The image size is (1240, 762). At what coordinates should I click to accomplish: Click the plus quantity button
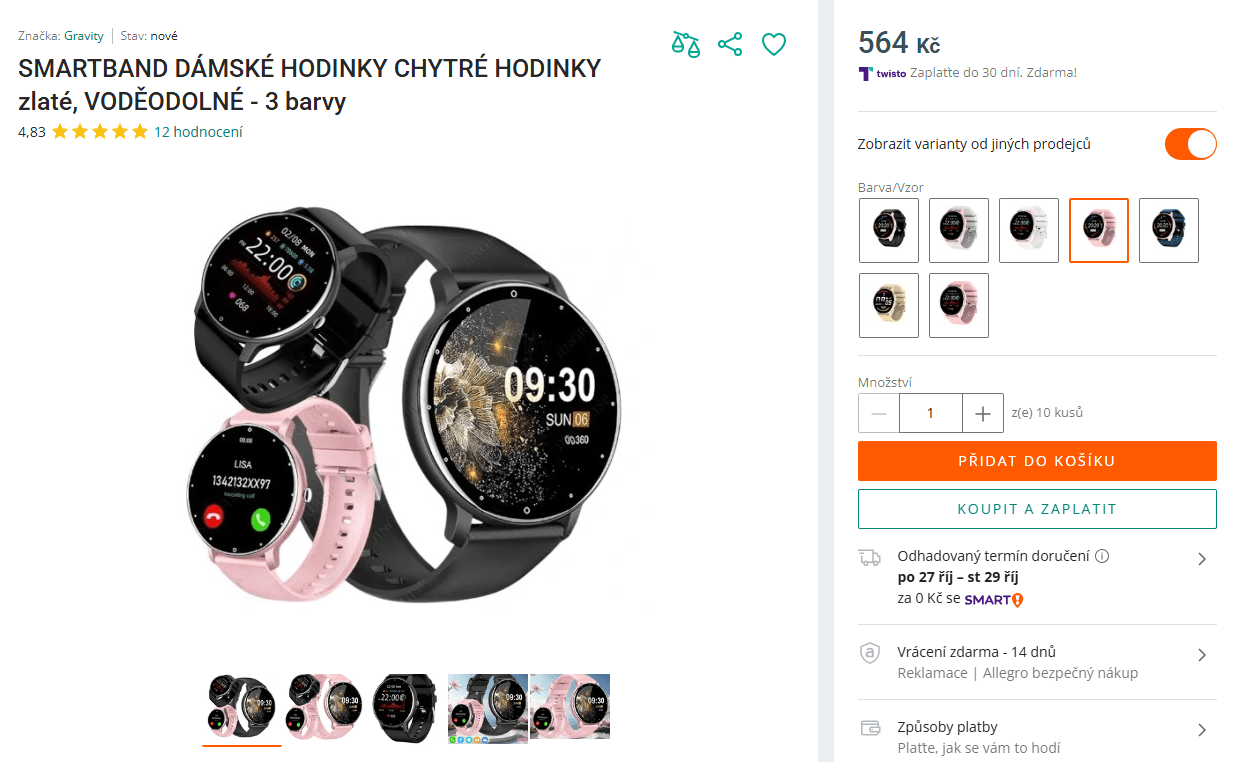pos(983,413)
